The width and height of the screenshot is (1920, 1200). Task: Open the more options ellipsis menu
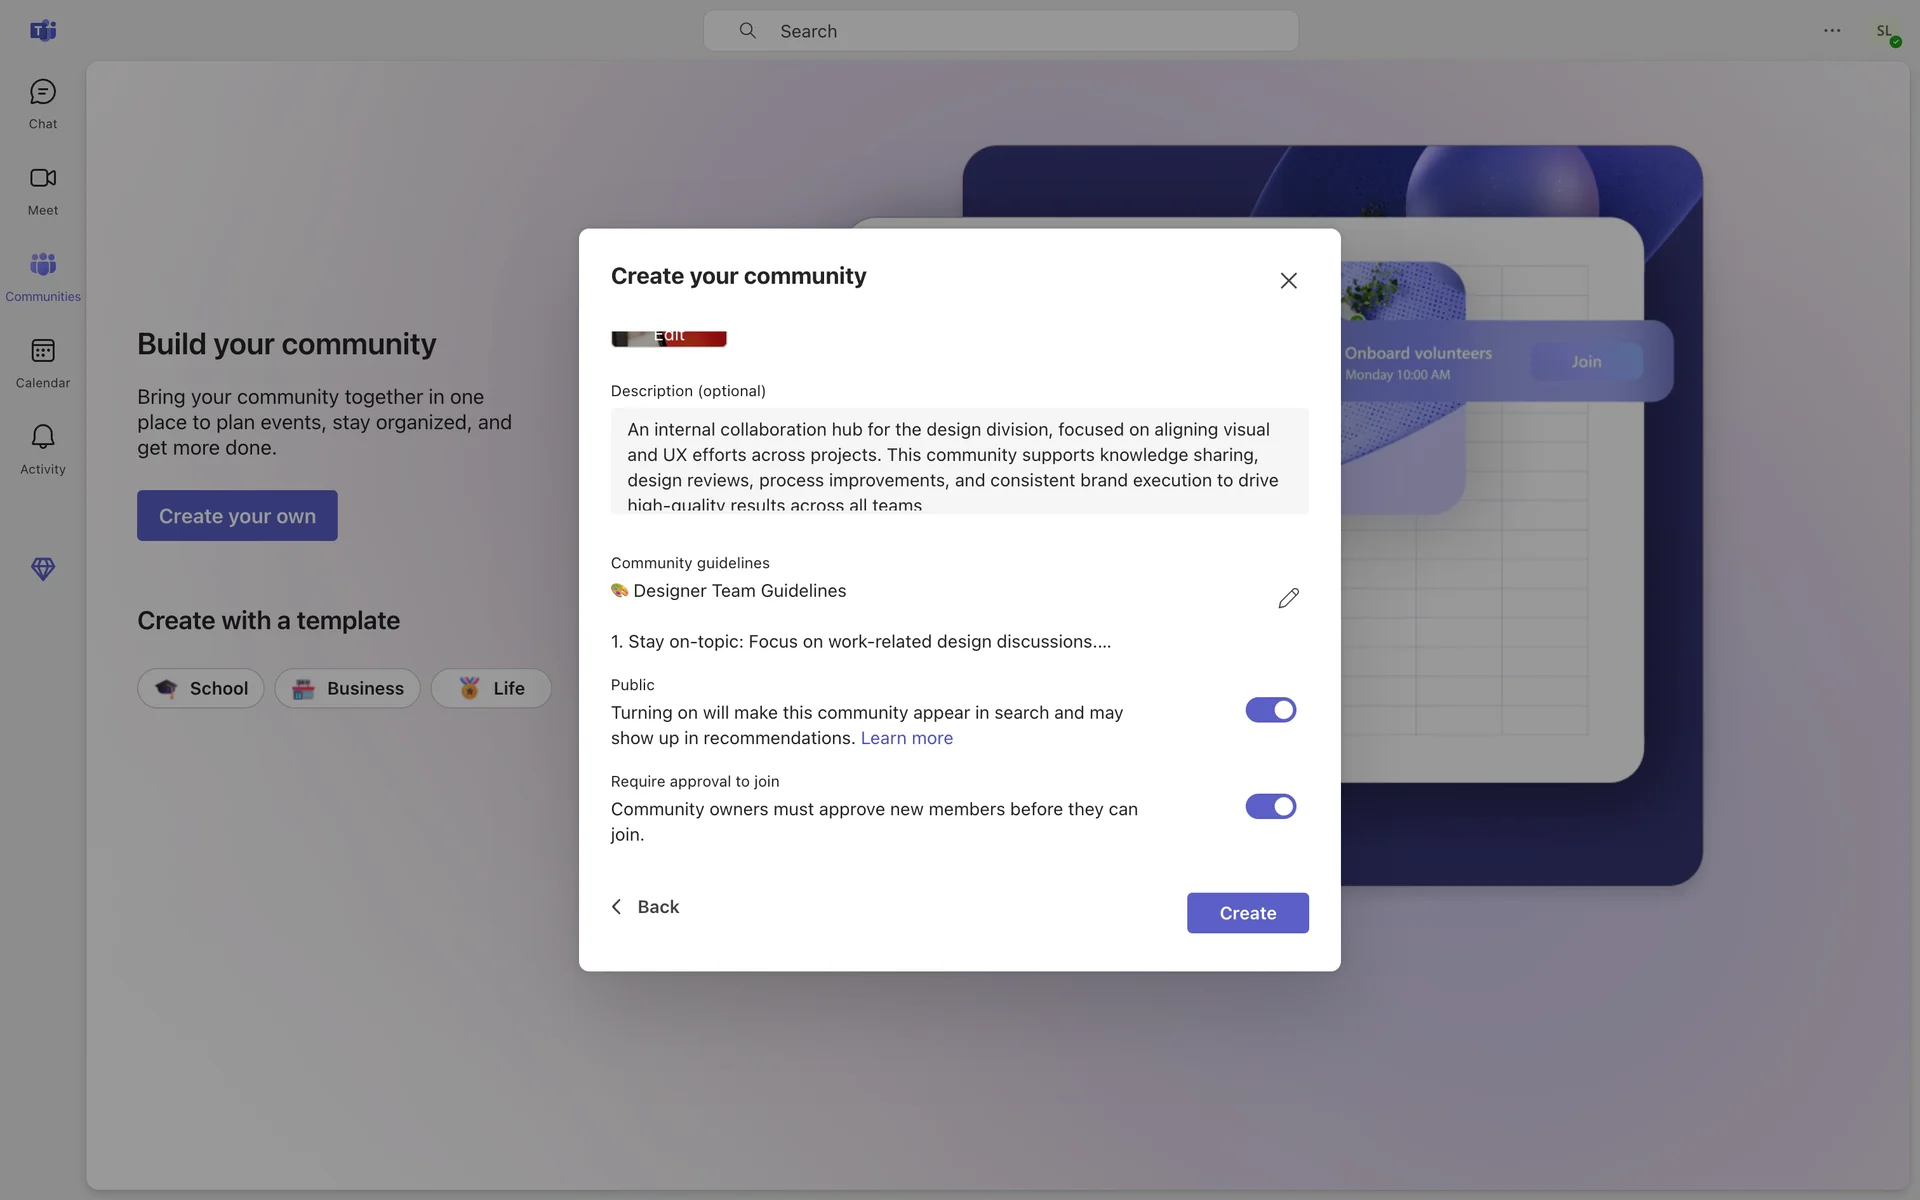[1831, 30]
